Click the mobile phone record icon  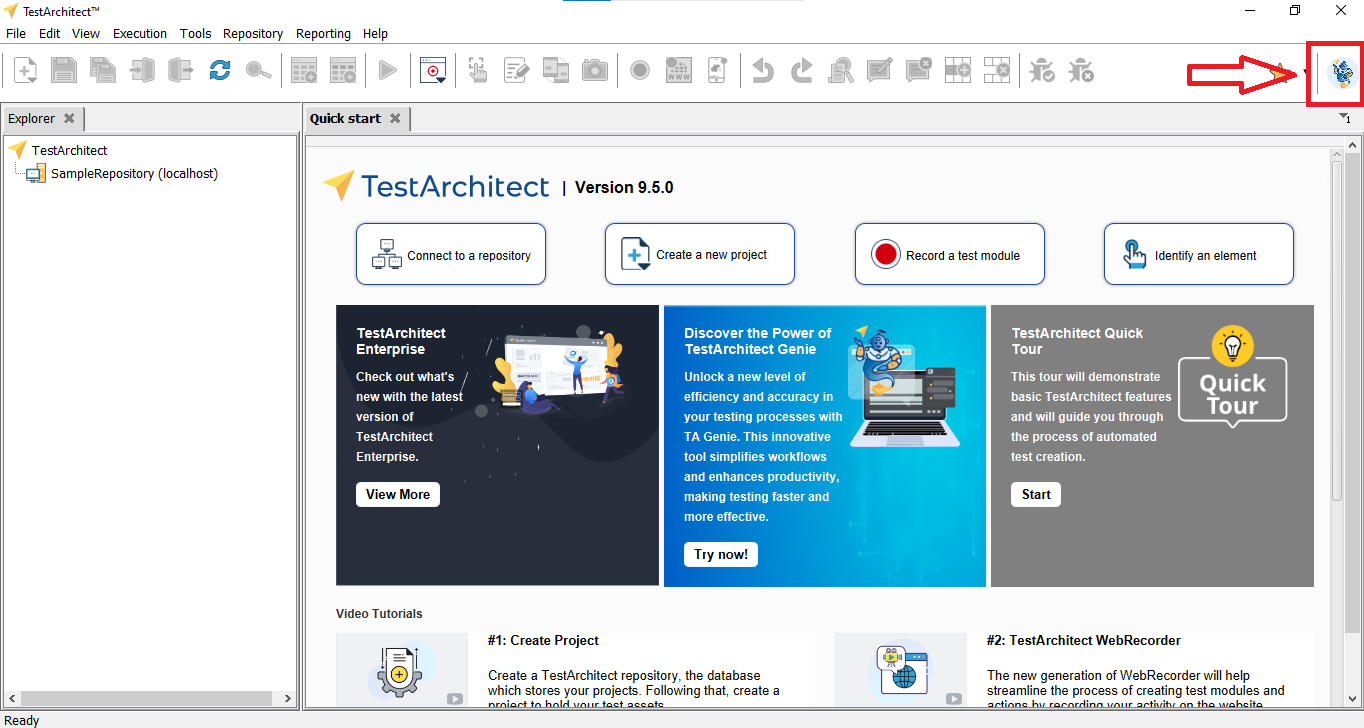(717, 70)
